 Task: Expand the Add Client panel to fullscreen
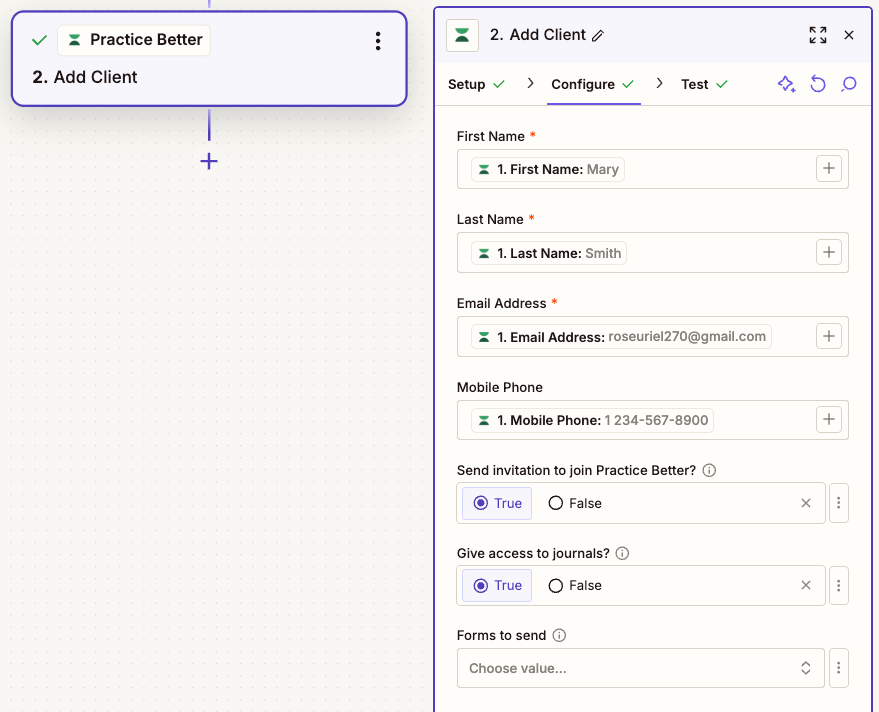[817, 35]
